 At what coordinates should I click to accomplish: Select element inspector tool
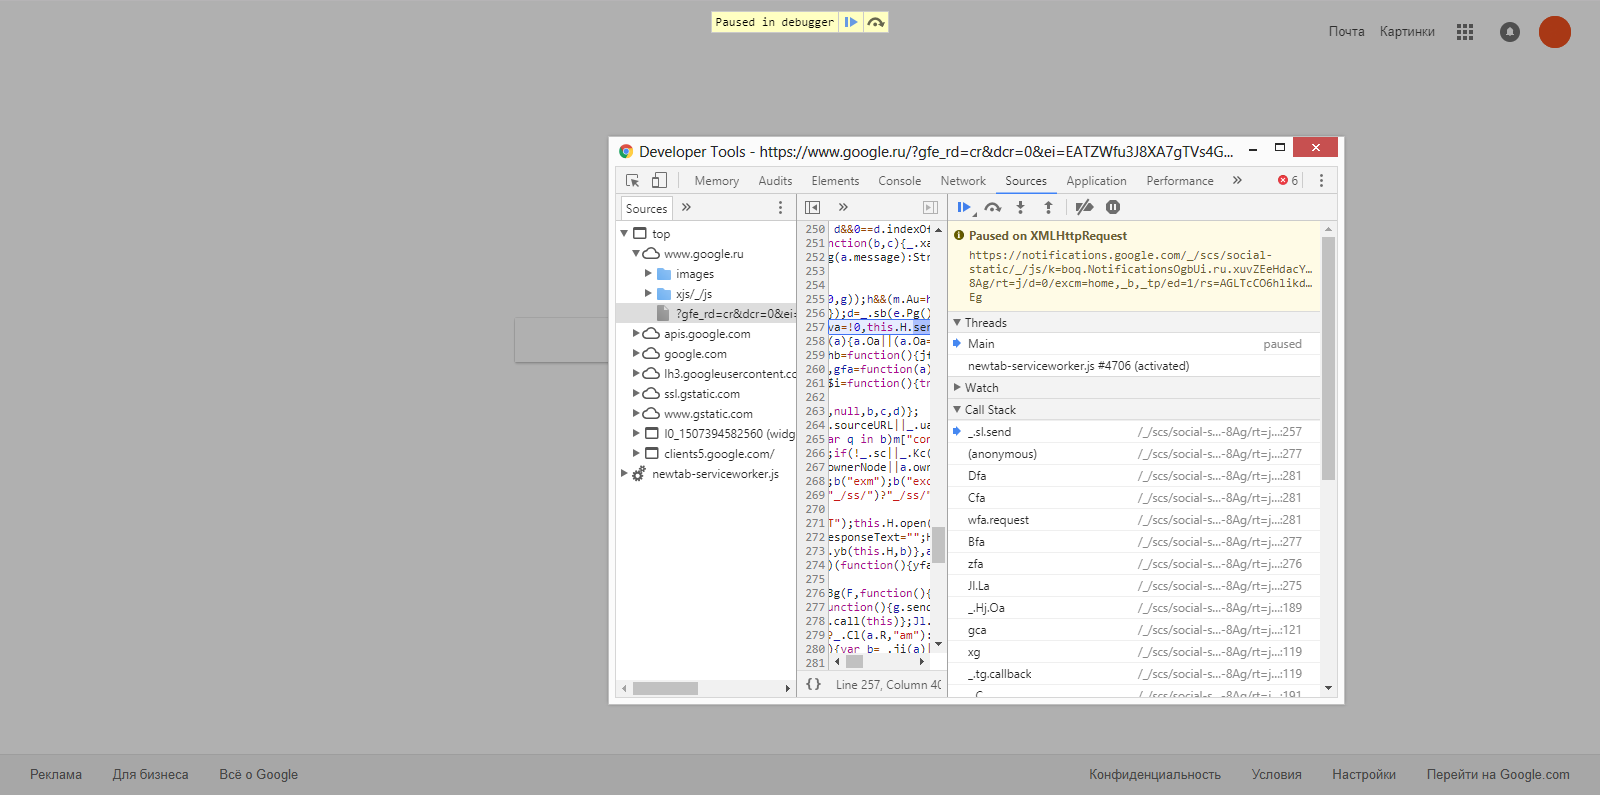click(633, 181)
